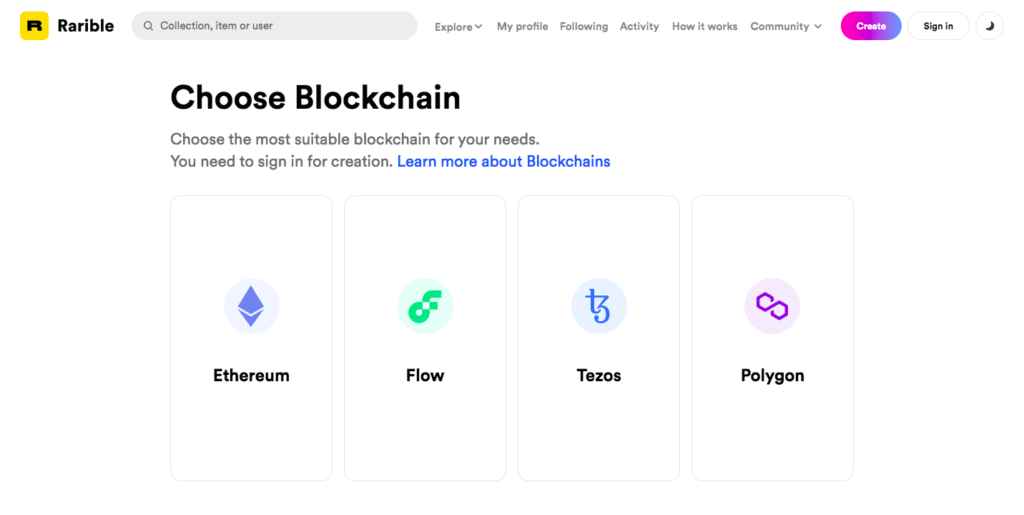Choose the Ethereum card label
The height and width of the screenshot is (515, 1024).
pos(251,376)
